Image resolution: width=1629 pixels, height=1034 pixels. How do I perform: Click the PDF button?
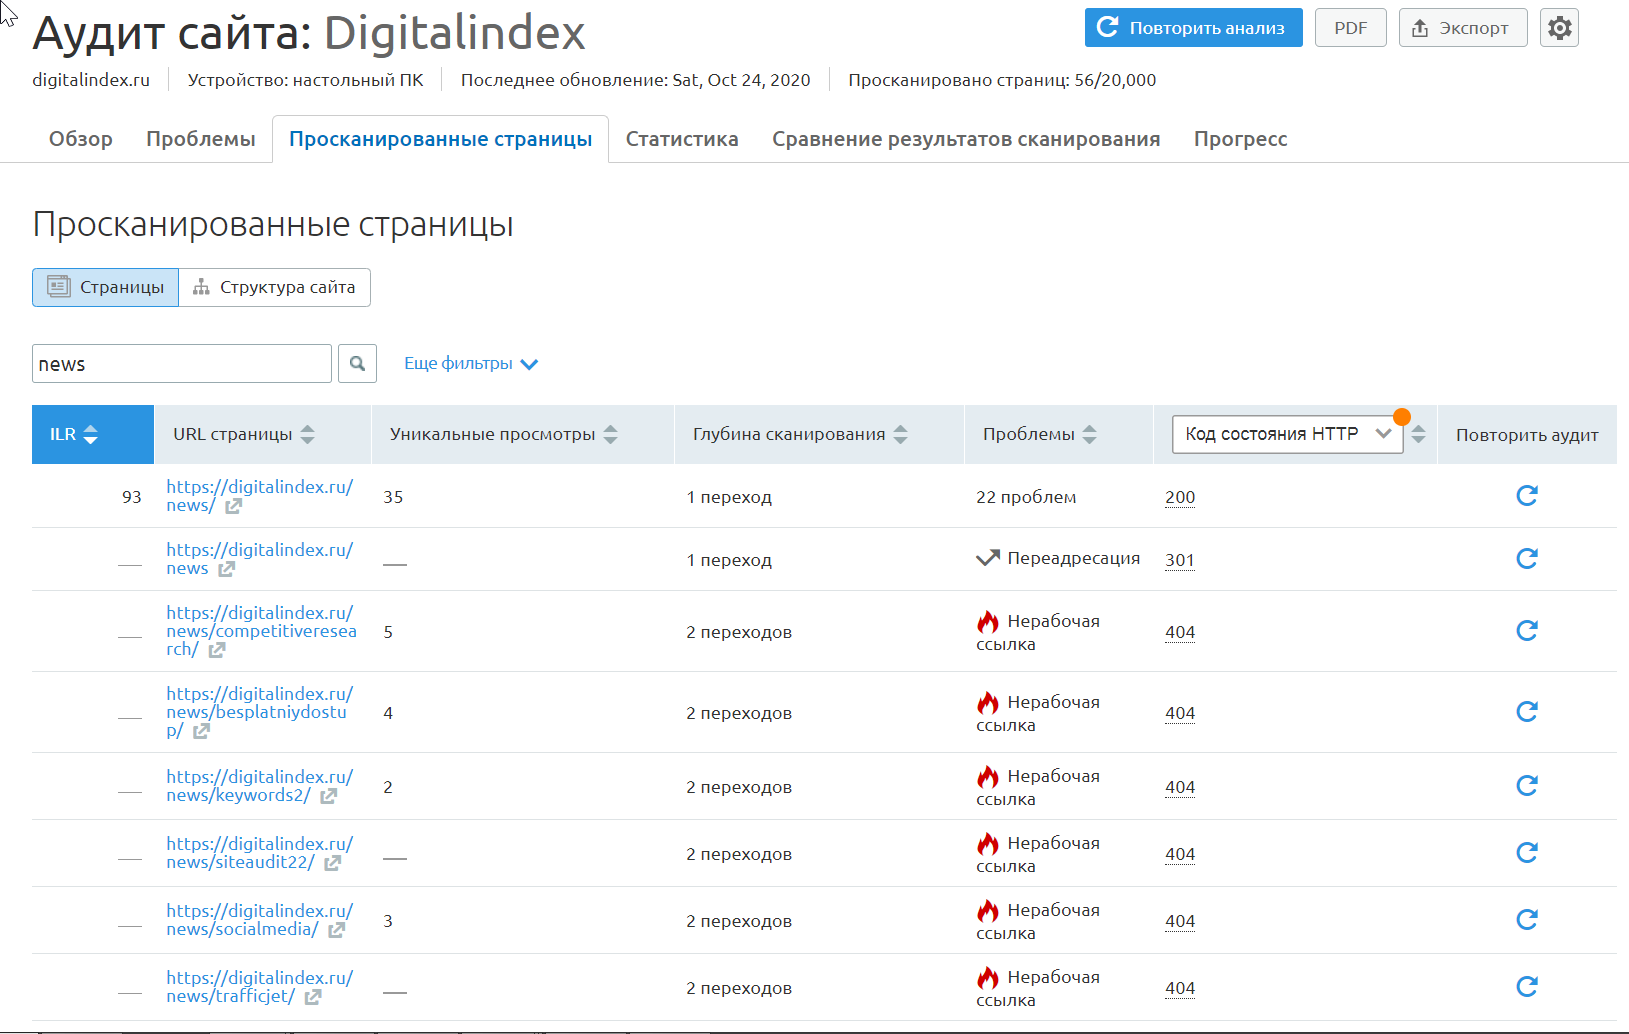(x=1350, y=28)
